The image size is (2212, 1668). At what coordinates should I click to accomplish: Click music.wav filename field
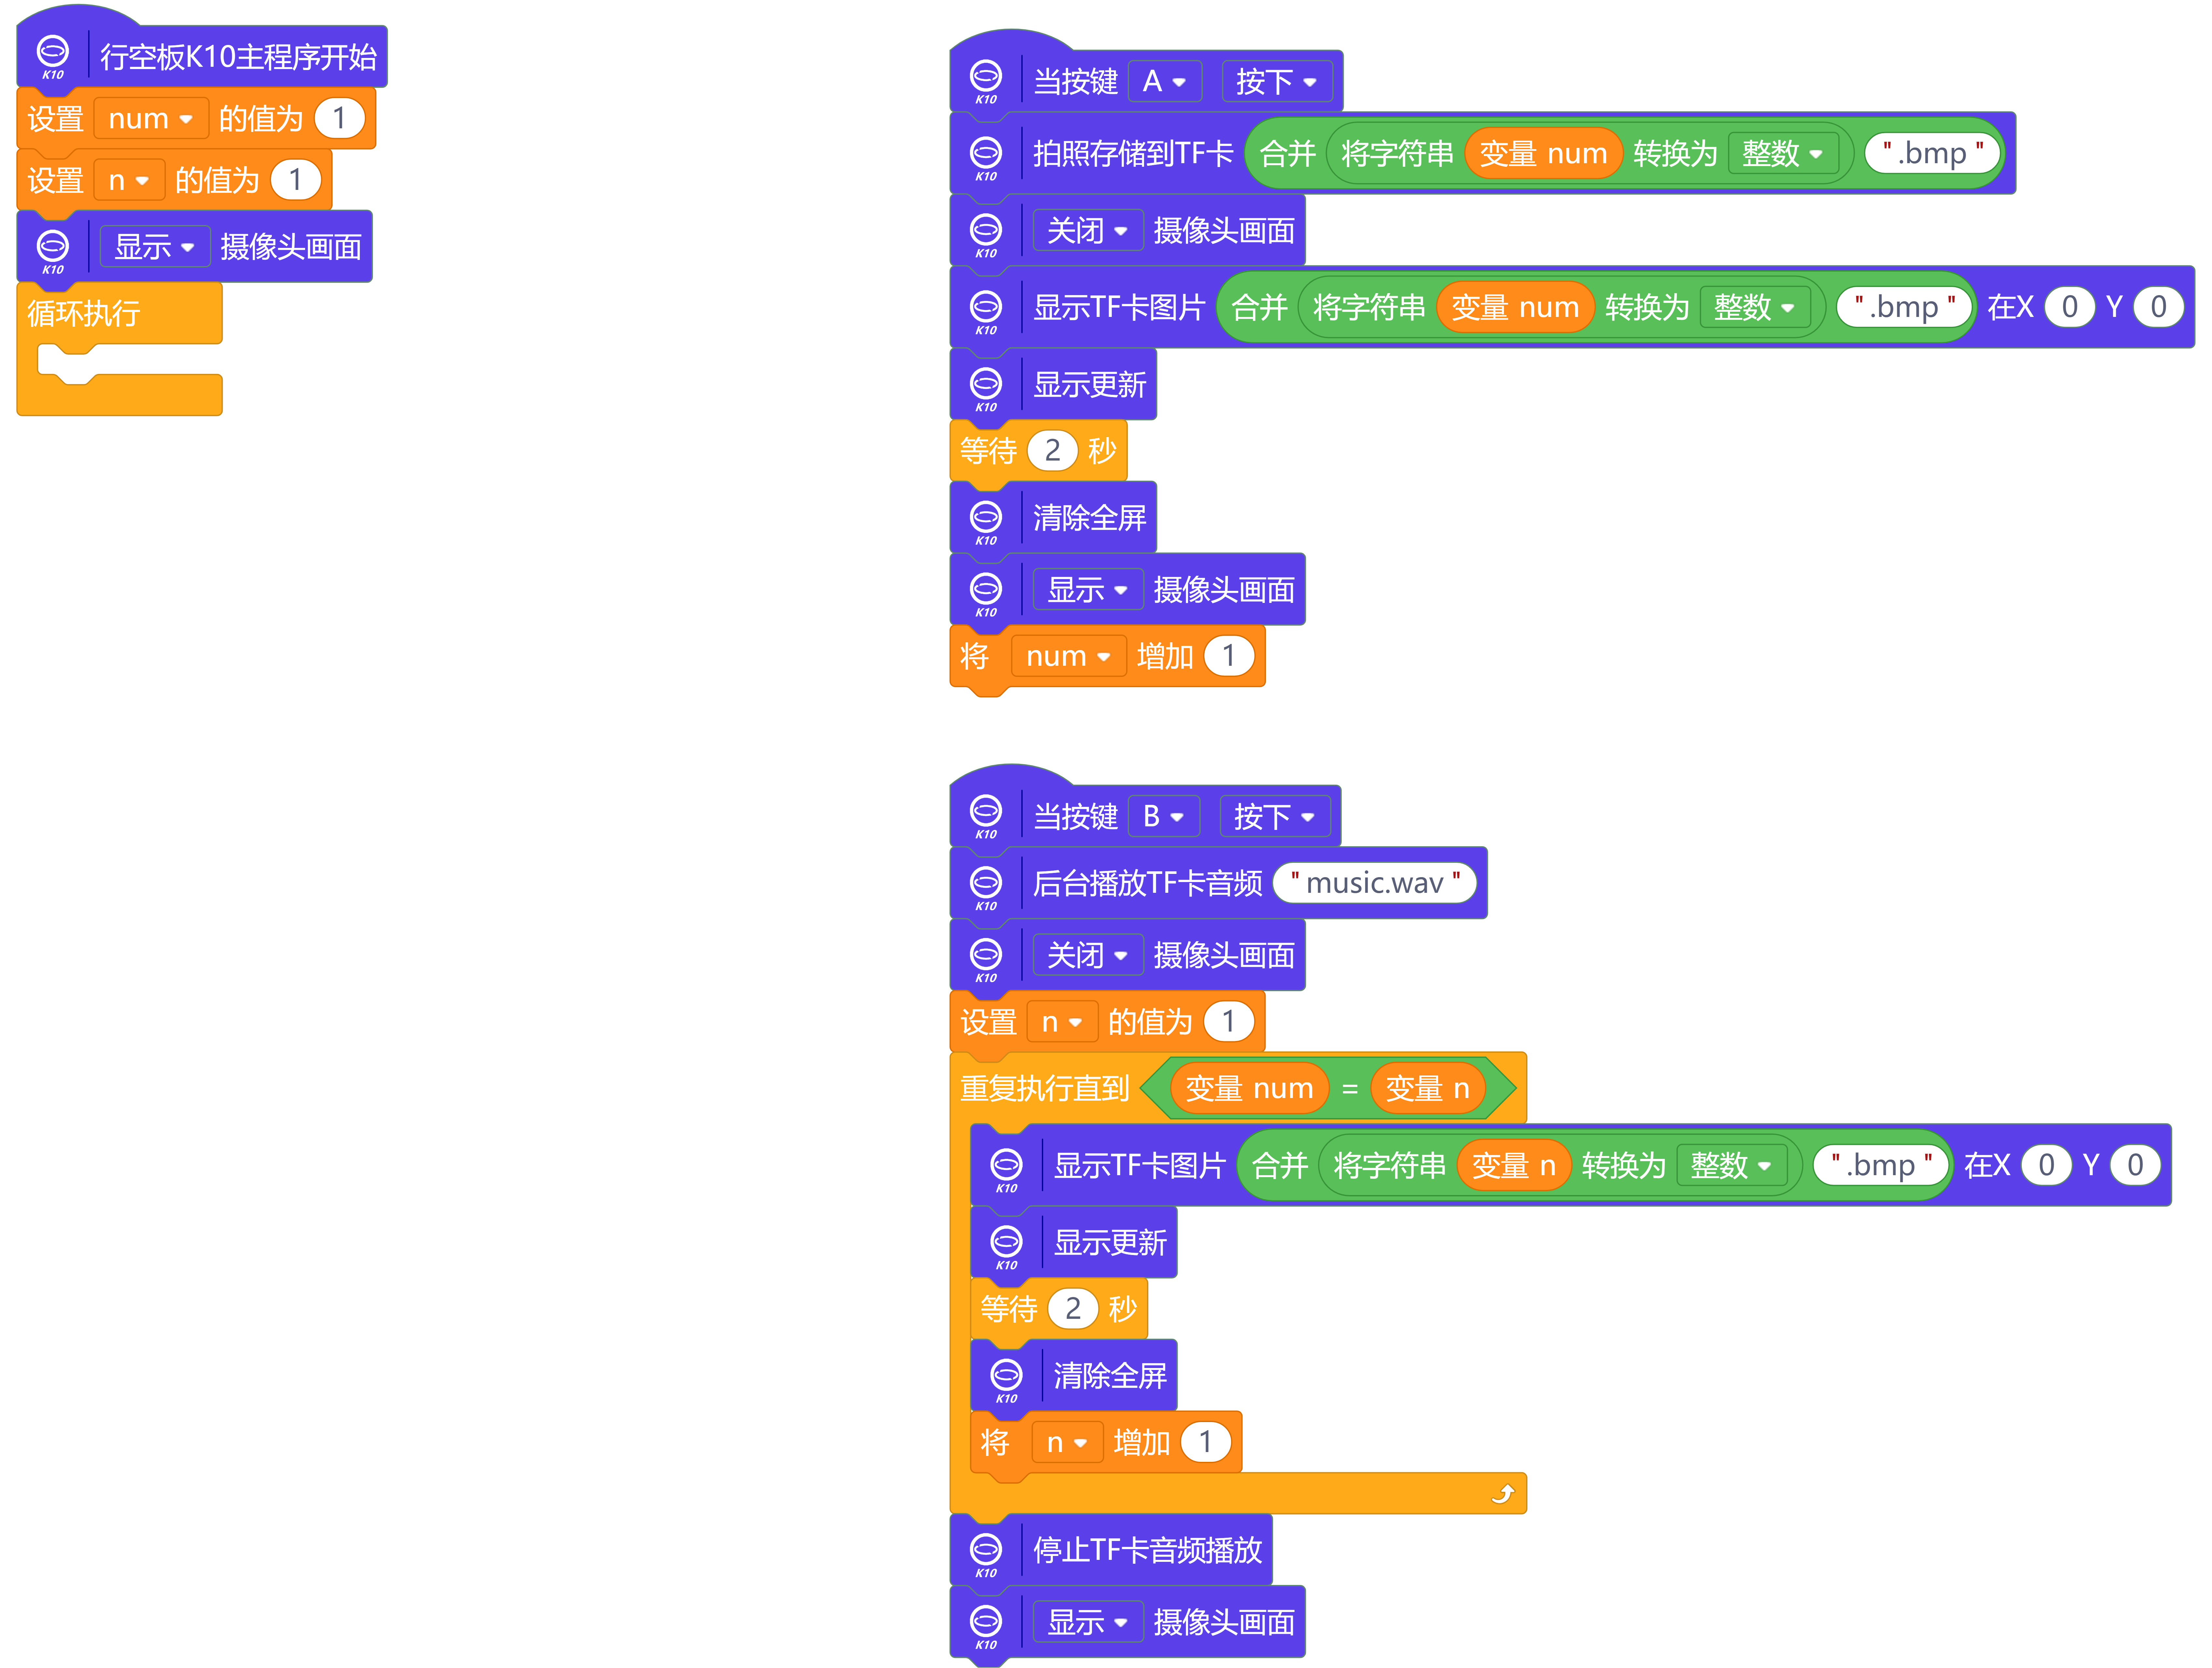click(1375, 883)
